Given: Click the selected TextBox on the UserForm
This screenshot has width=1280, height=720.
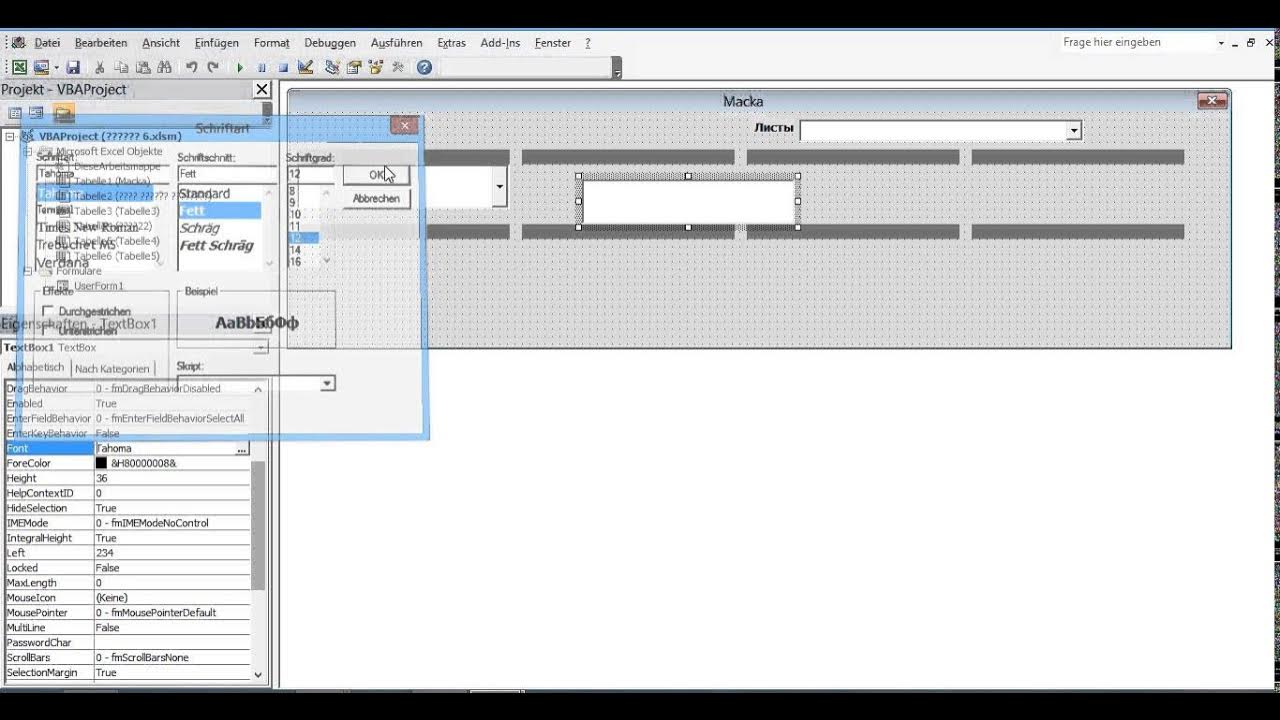Looking at the screenshot, I should 688,202.
